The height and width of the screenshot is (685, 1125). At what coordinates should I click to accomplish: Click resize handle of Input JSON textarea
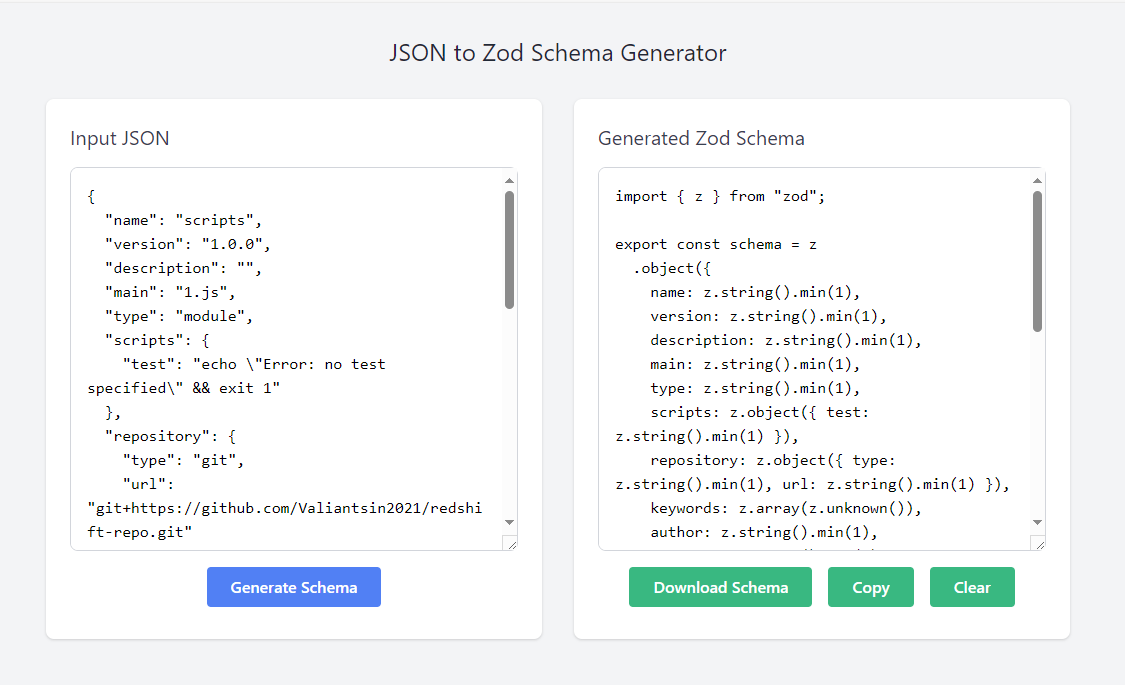tap(511, 544)
